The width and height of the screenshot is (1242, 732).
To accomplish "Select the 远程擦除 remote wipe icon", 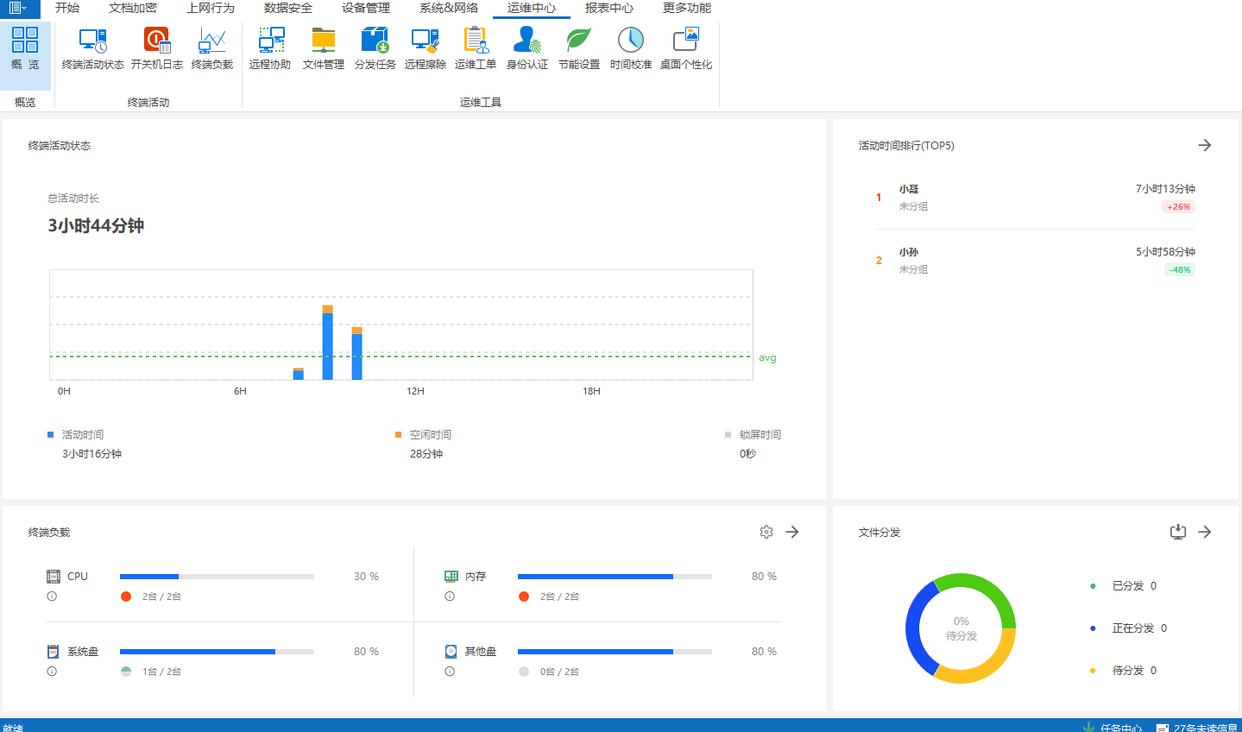I will pos(425,48).
